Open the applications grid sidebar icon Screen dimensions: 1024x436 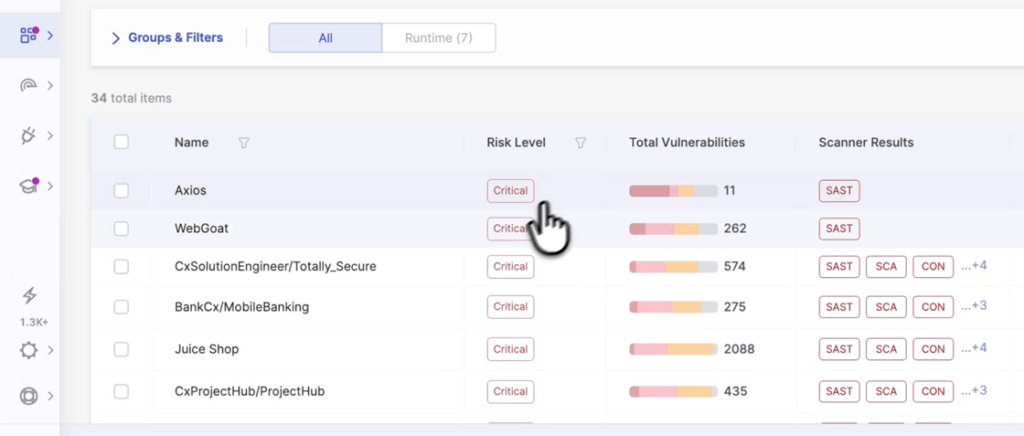pyautogui.click(x=29, y=35)
